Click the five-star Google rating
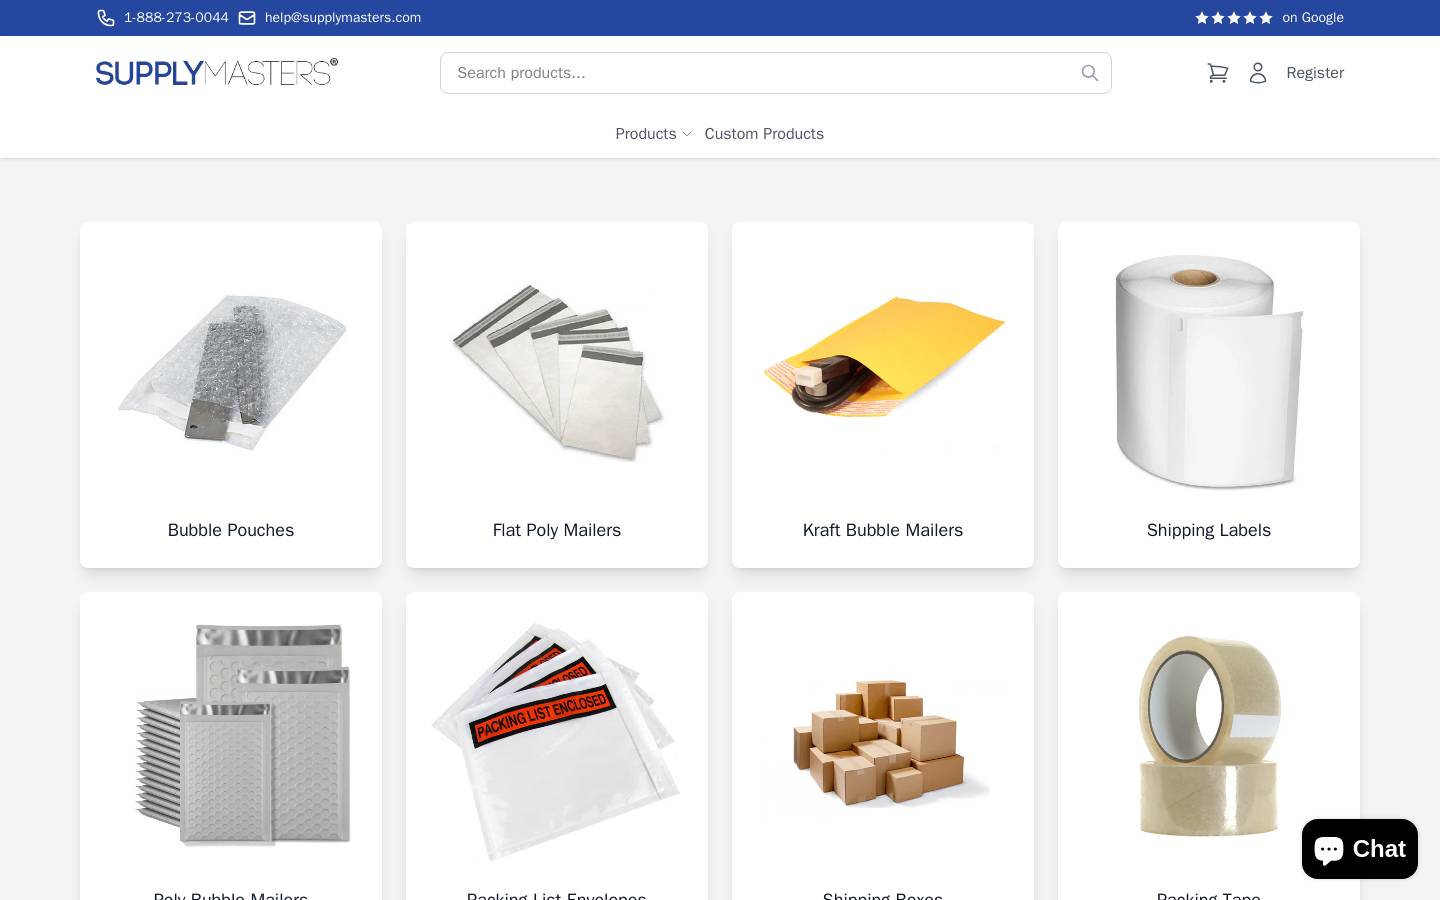The height and width of the screenshot is (900, 1440). [1234, 18]
